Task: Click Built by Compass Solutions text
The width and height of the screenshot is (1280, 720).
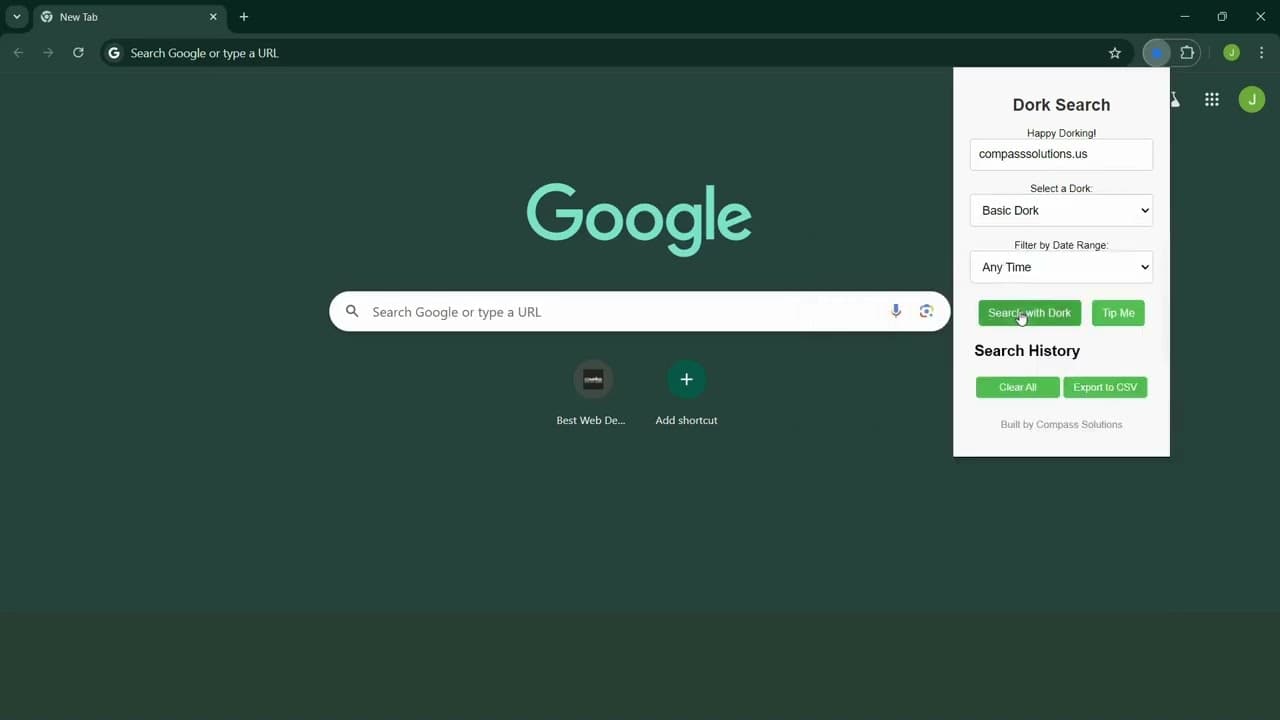Action: [x=1061, y=424]
